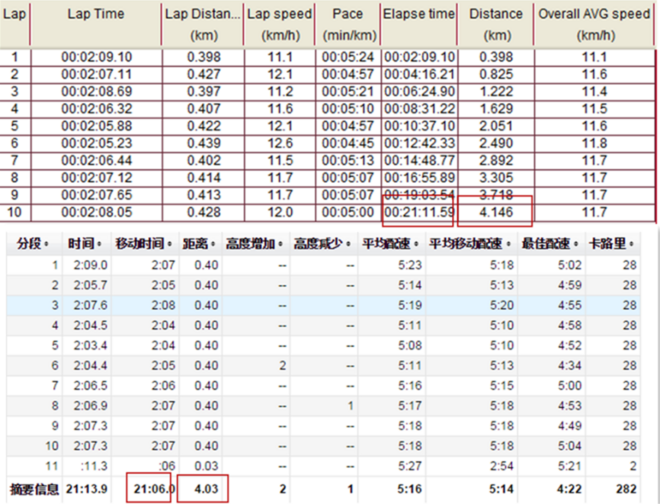660x504 pixels.
Task: Sort by the "Lap speed" column header
Action: coord(280,15)
